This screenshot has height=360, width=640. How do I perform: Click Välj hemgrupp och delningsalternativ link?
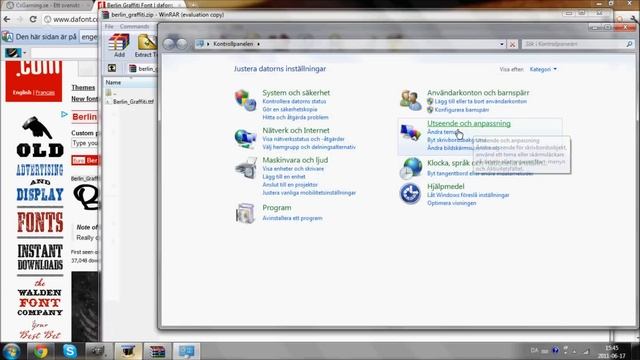[x=309, y=147]
